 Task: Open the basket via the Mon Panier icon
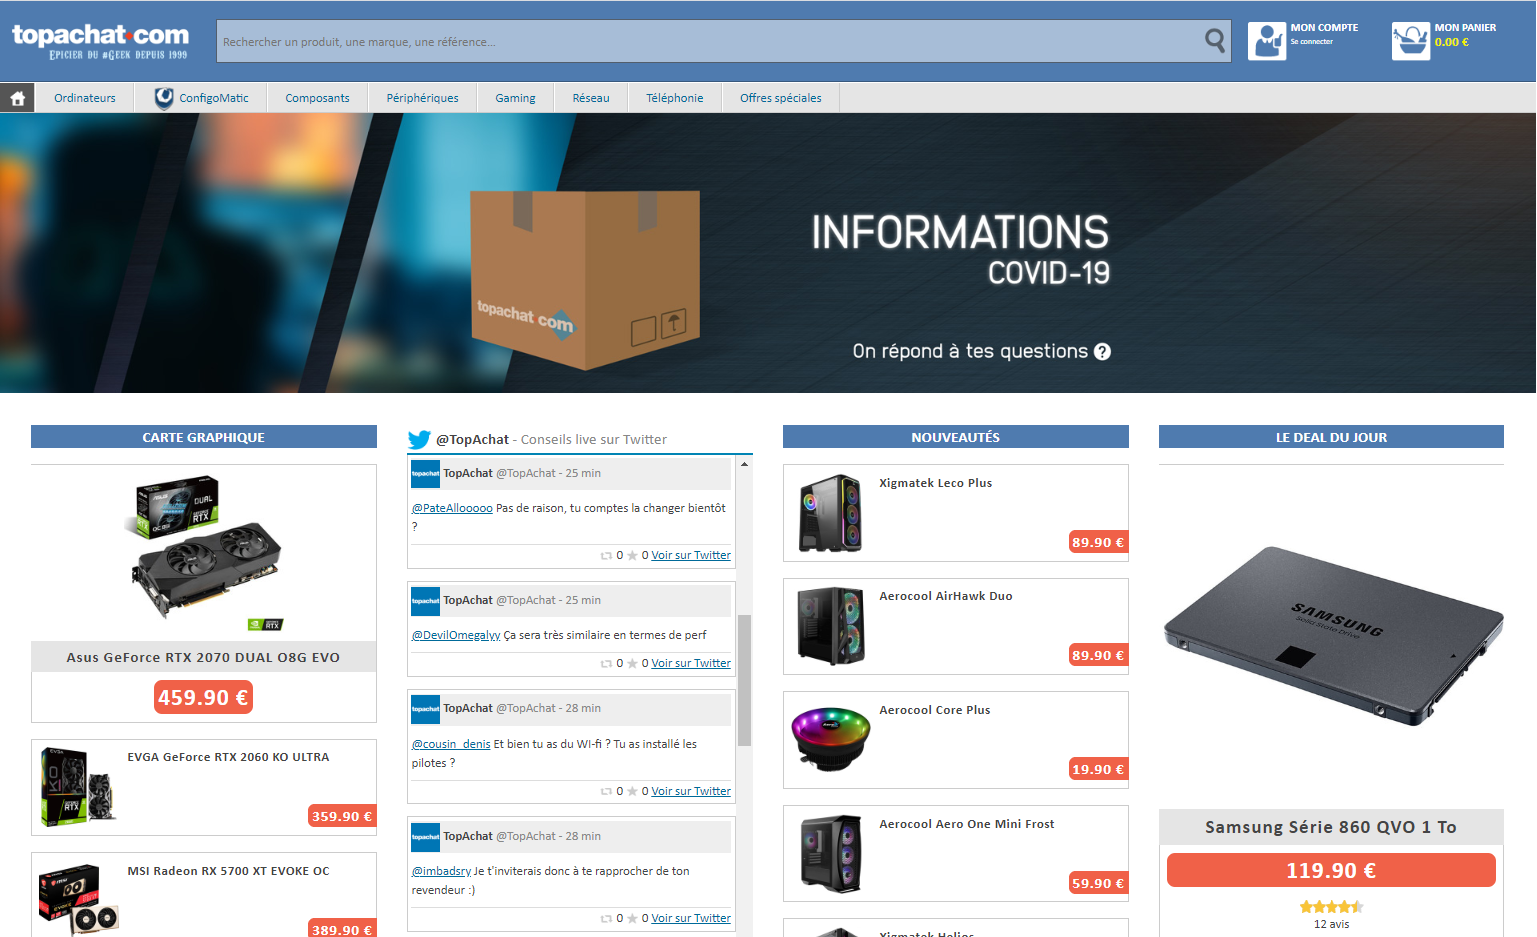coord(1411,41)
